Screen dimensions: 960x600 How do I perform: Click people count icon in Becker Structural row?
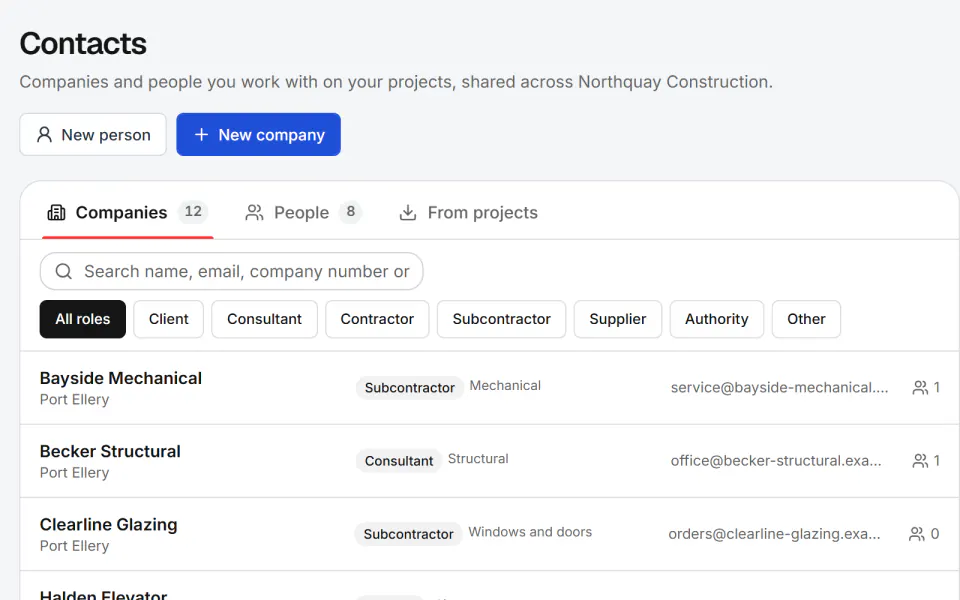[x=920, y=460]
